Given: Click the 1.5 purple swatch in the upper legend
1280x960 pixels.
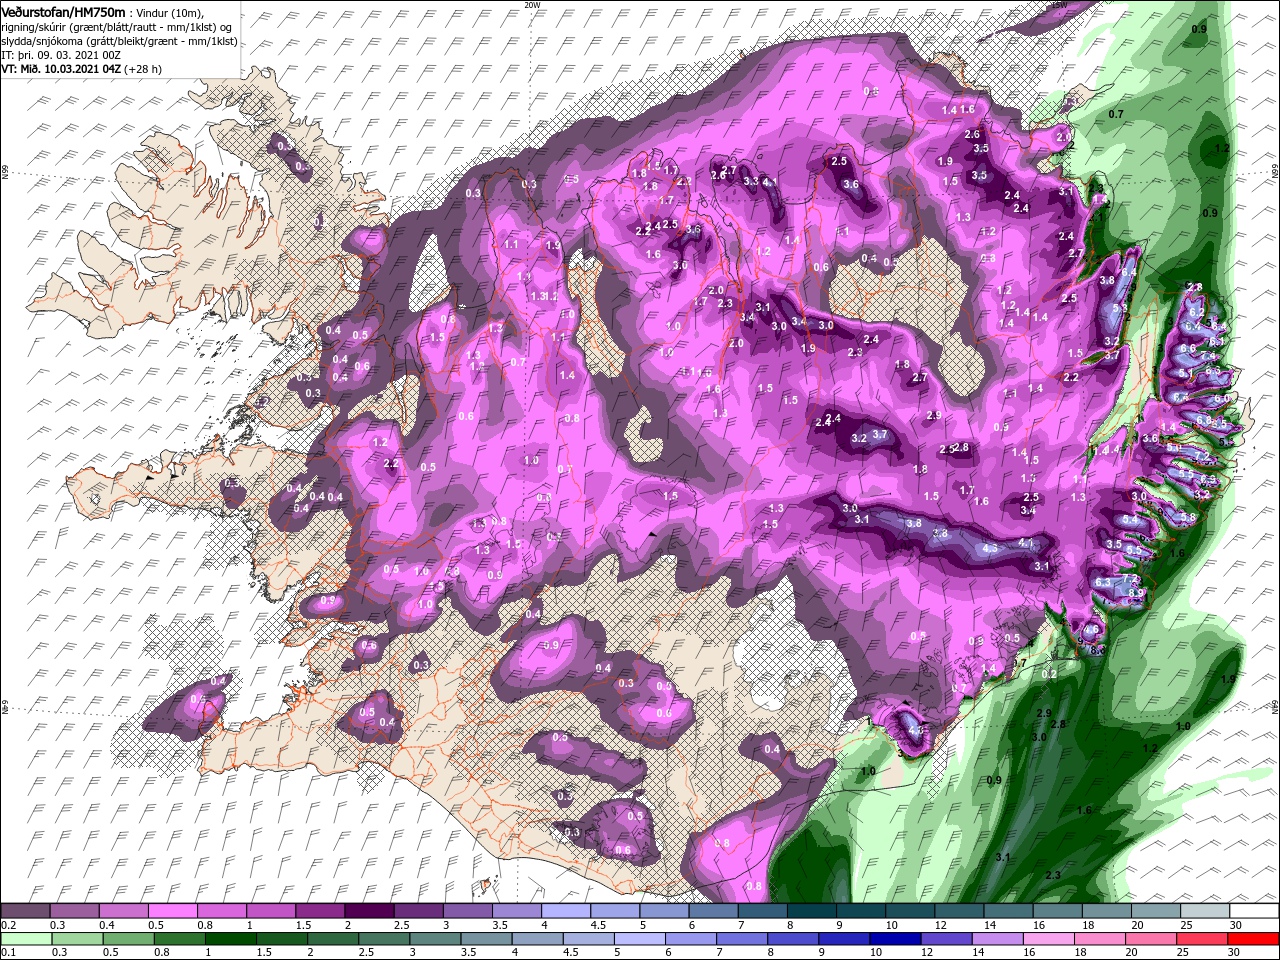Looking at the screenshot, I should [x=319, y=911].
